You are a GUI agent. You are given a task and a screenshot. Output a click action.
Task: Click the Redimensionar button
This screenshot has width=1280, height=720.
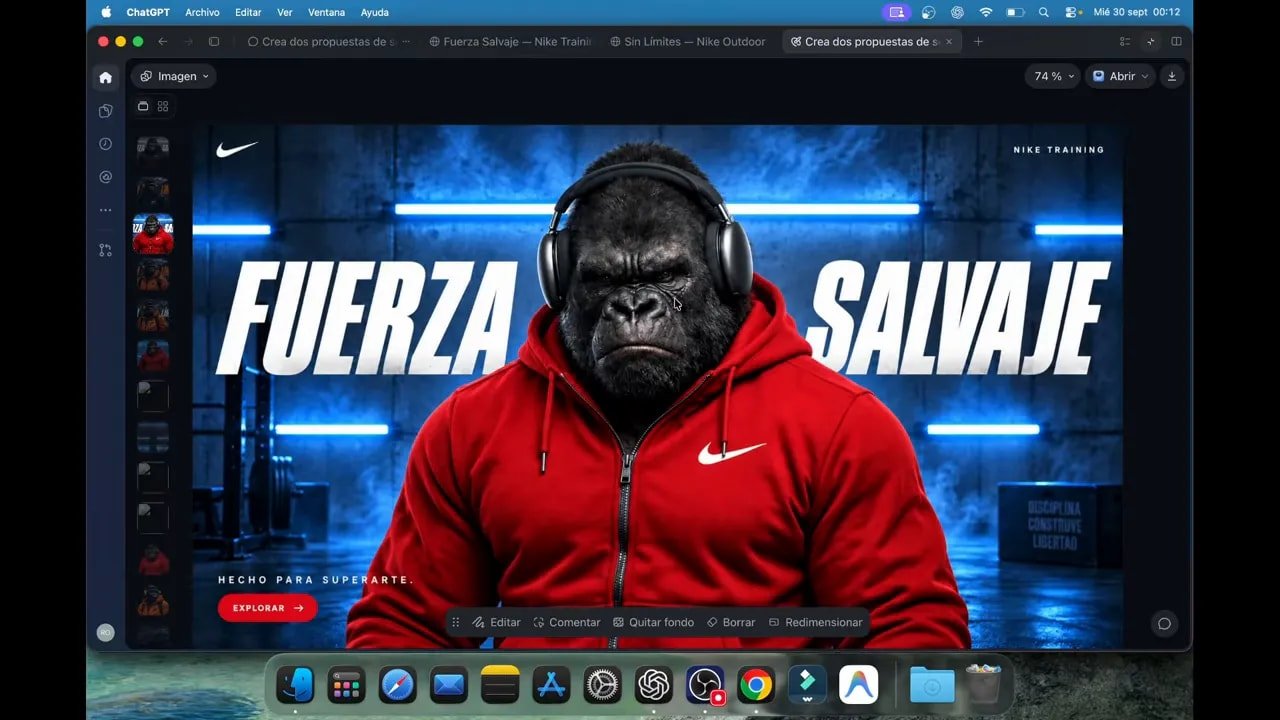coord(815,622)
